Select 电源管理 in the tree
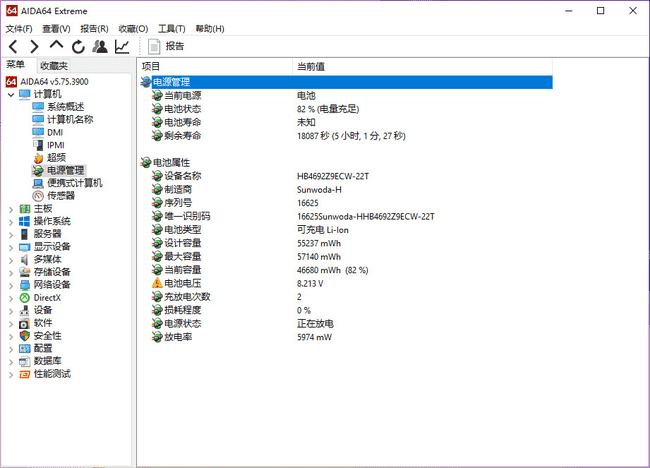The width and height of the screenshot is (650, 468). [65, 170]
